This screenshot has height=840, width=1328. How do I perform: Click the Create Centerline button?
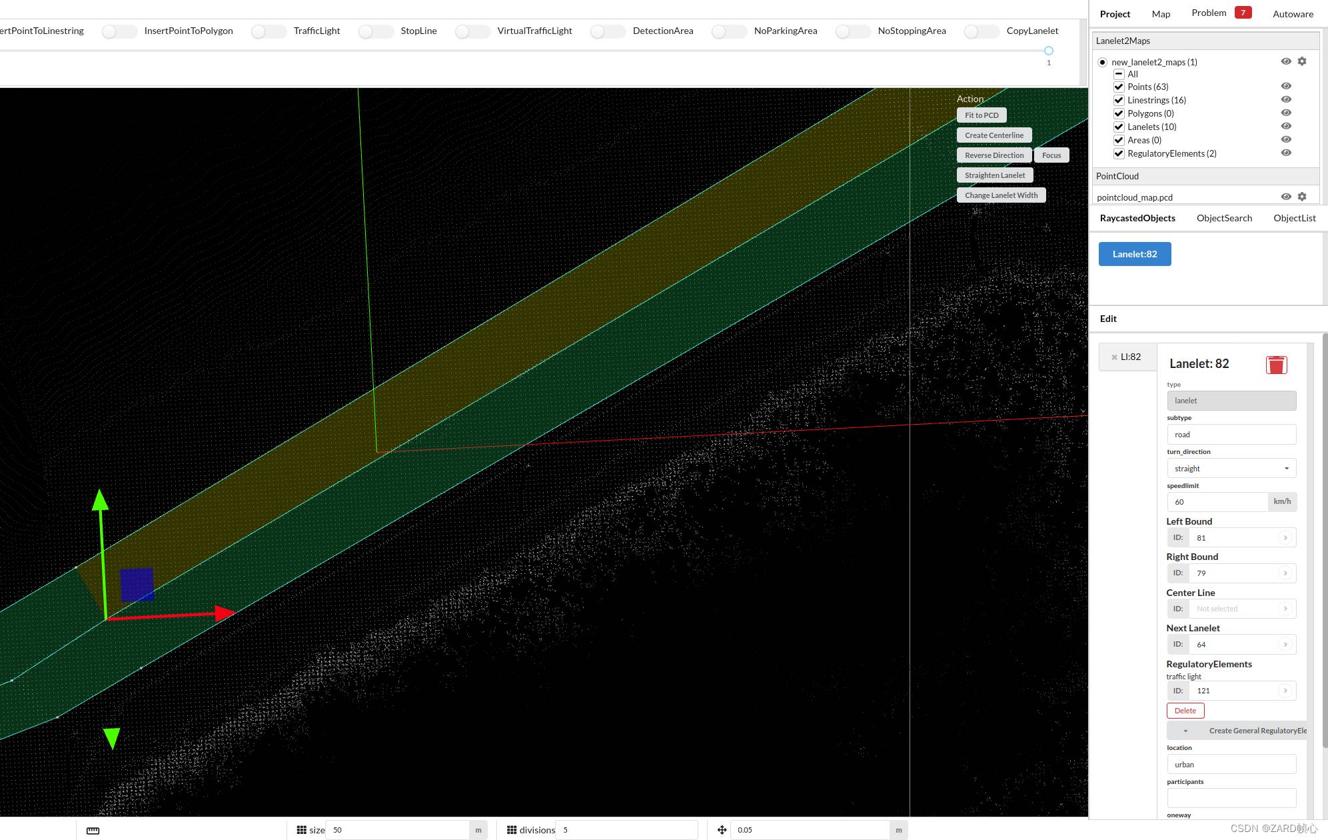994,135
